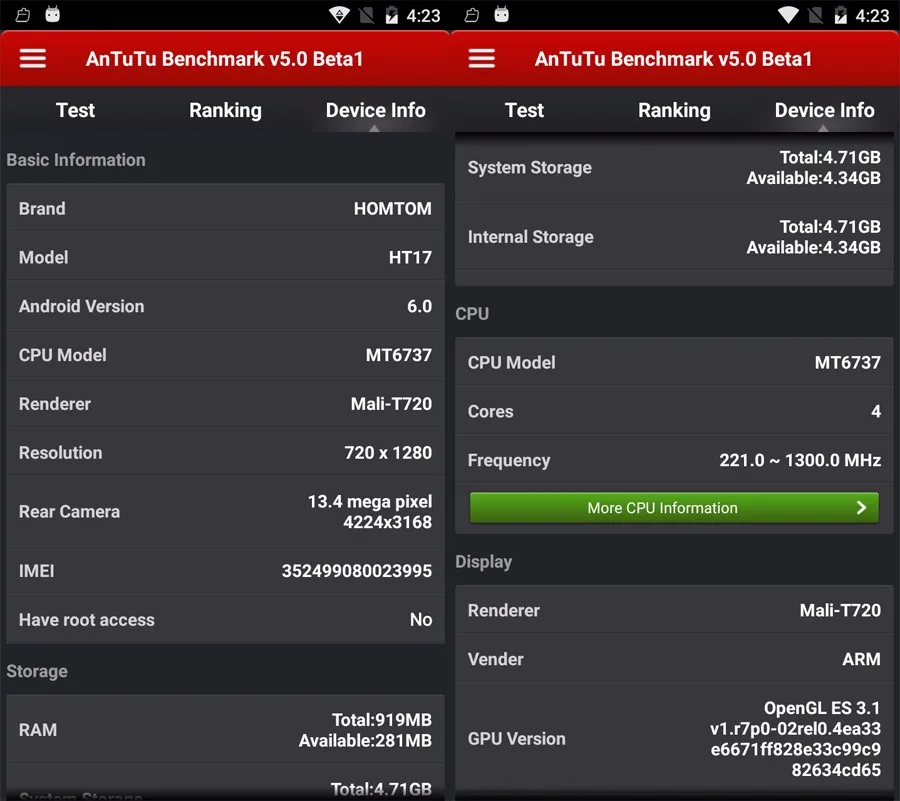900x801 pixels.
Task: Tap battery icon in right status bar
Action: [840, 15]
